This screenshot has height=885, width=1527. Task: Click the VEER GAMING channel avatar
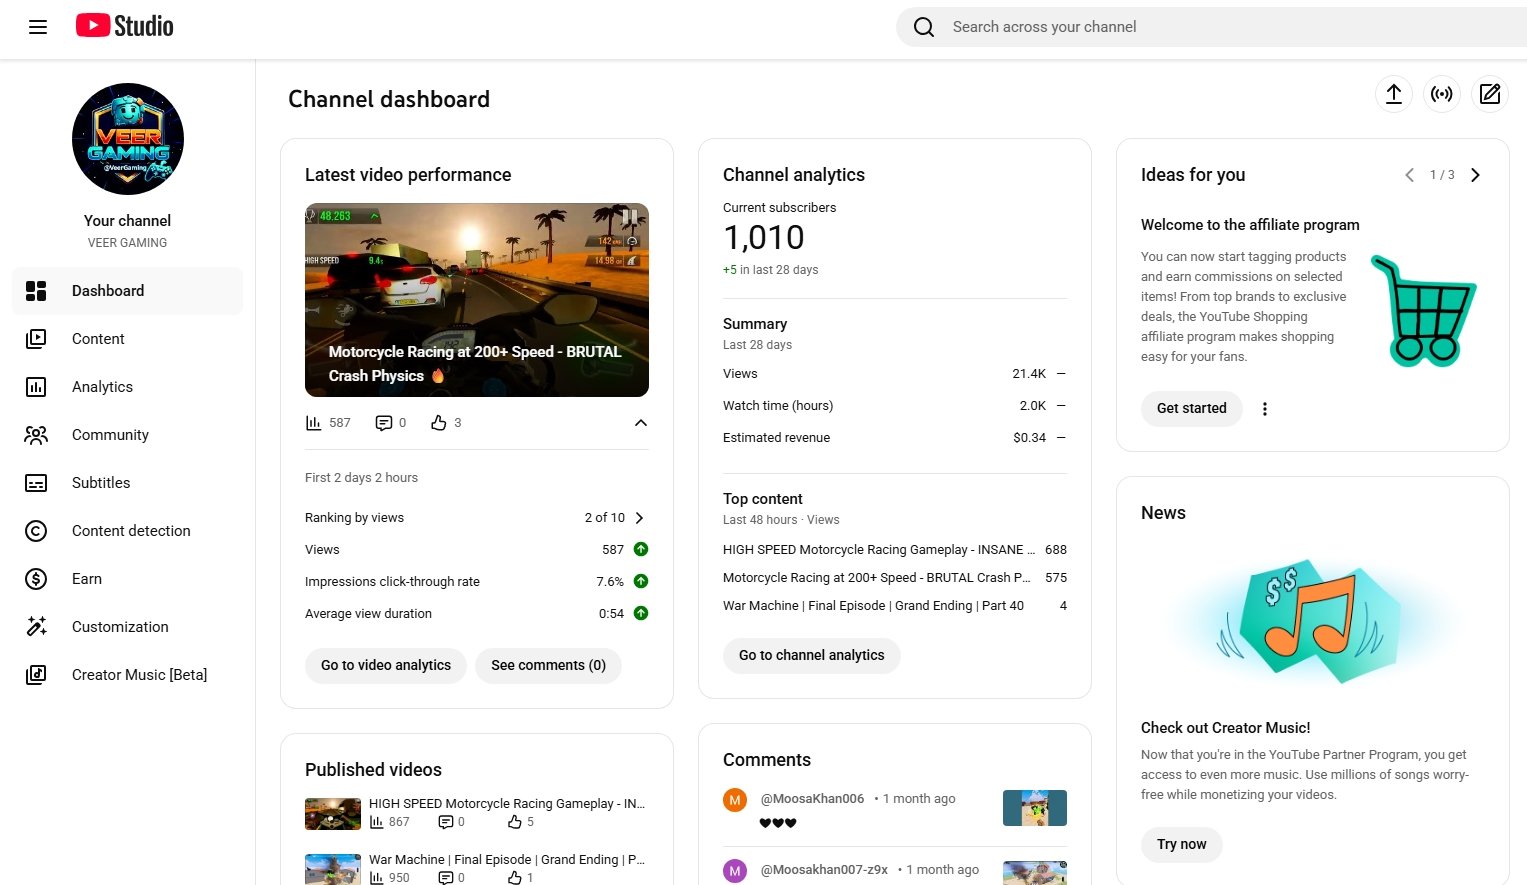128,139
